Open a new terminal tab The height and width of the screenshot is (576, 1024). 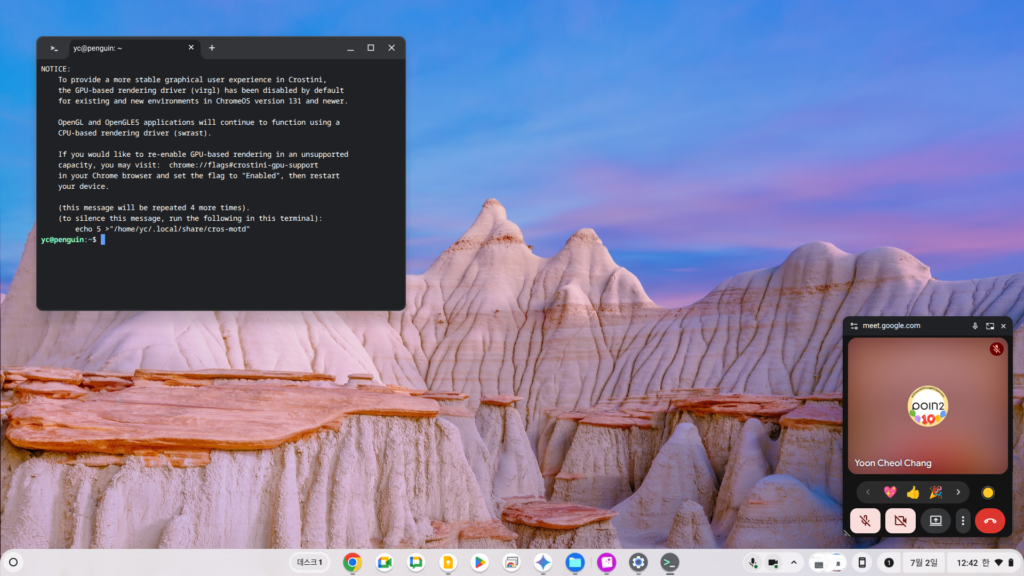point(212,48)
